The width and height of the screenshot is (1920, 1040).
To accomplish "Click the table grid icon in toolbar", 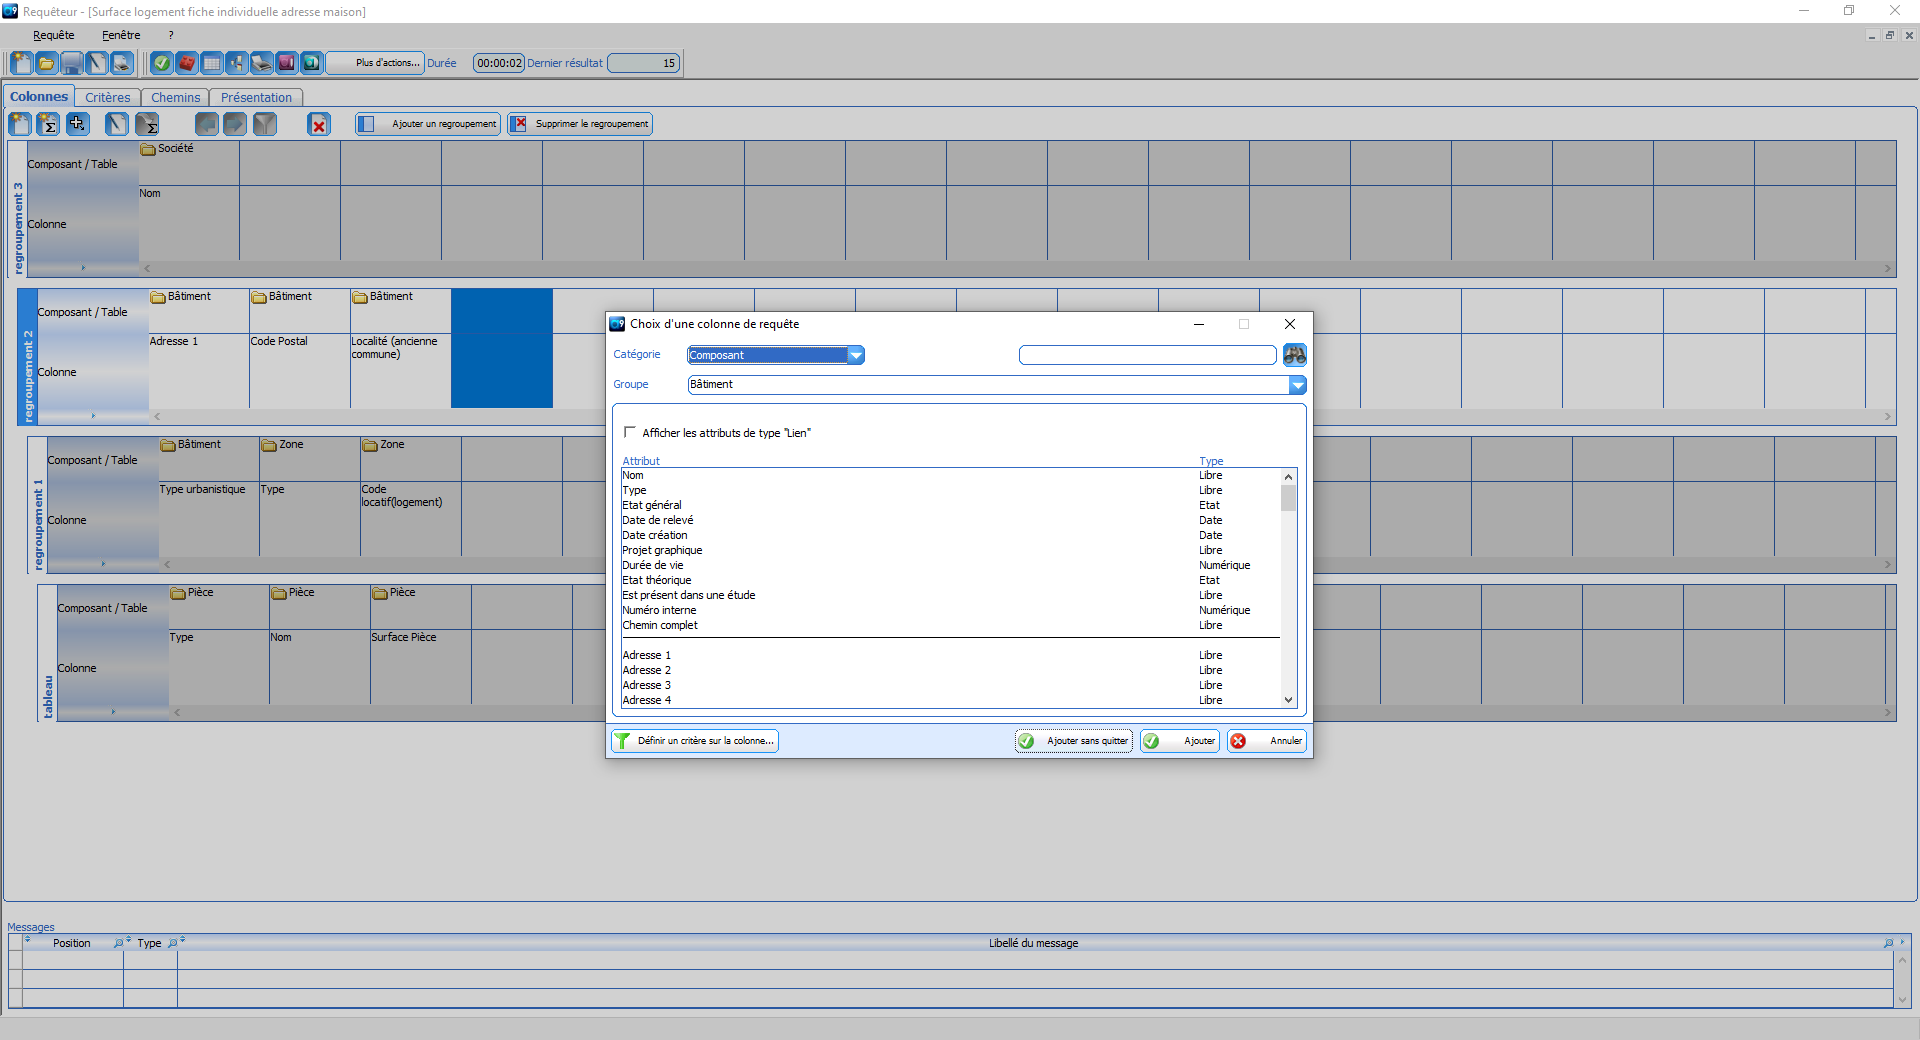I will [211, 63].
